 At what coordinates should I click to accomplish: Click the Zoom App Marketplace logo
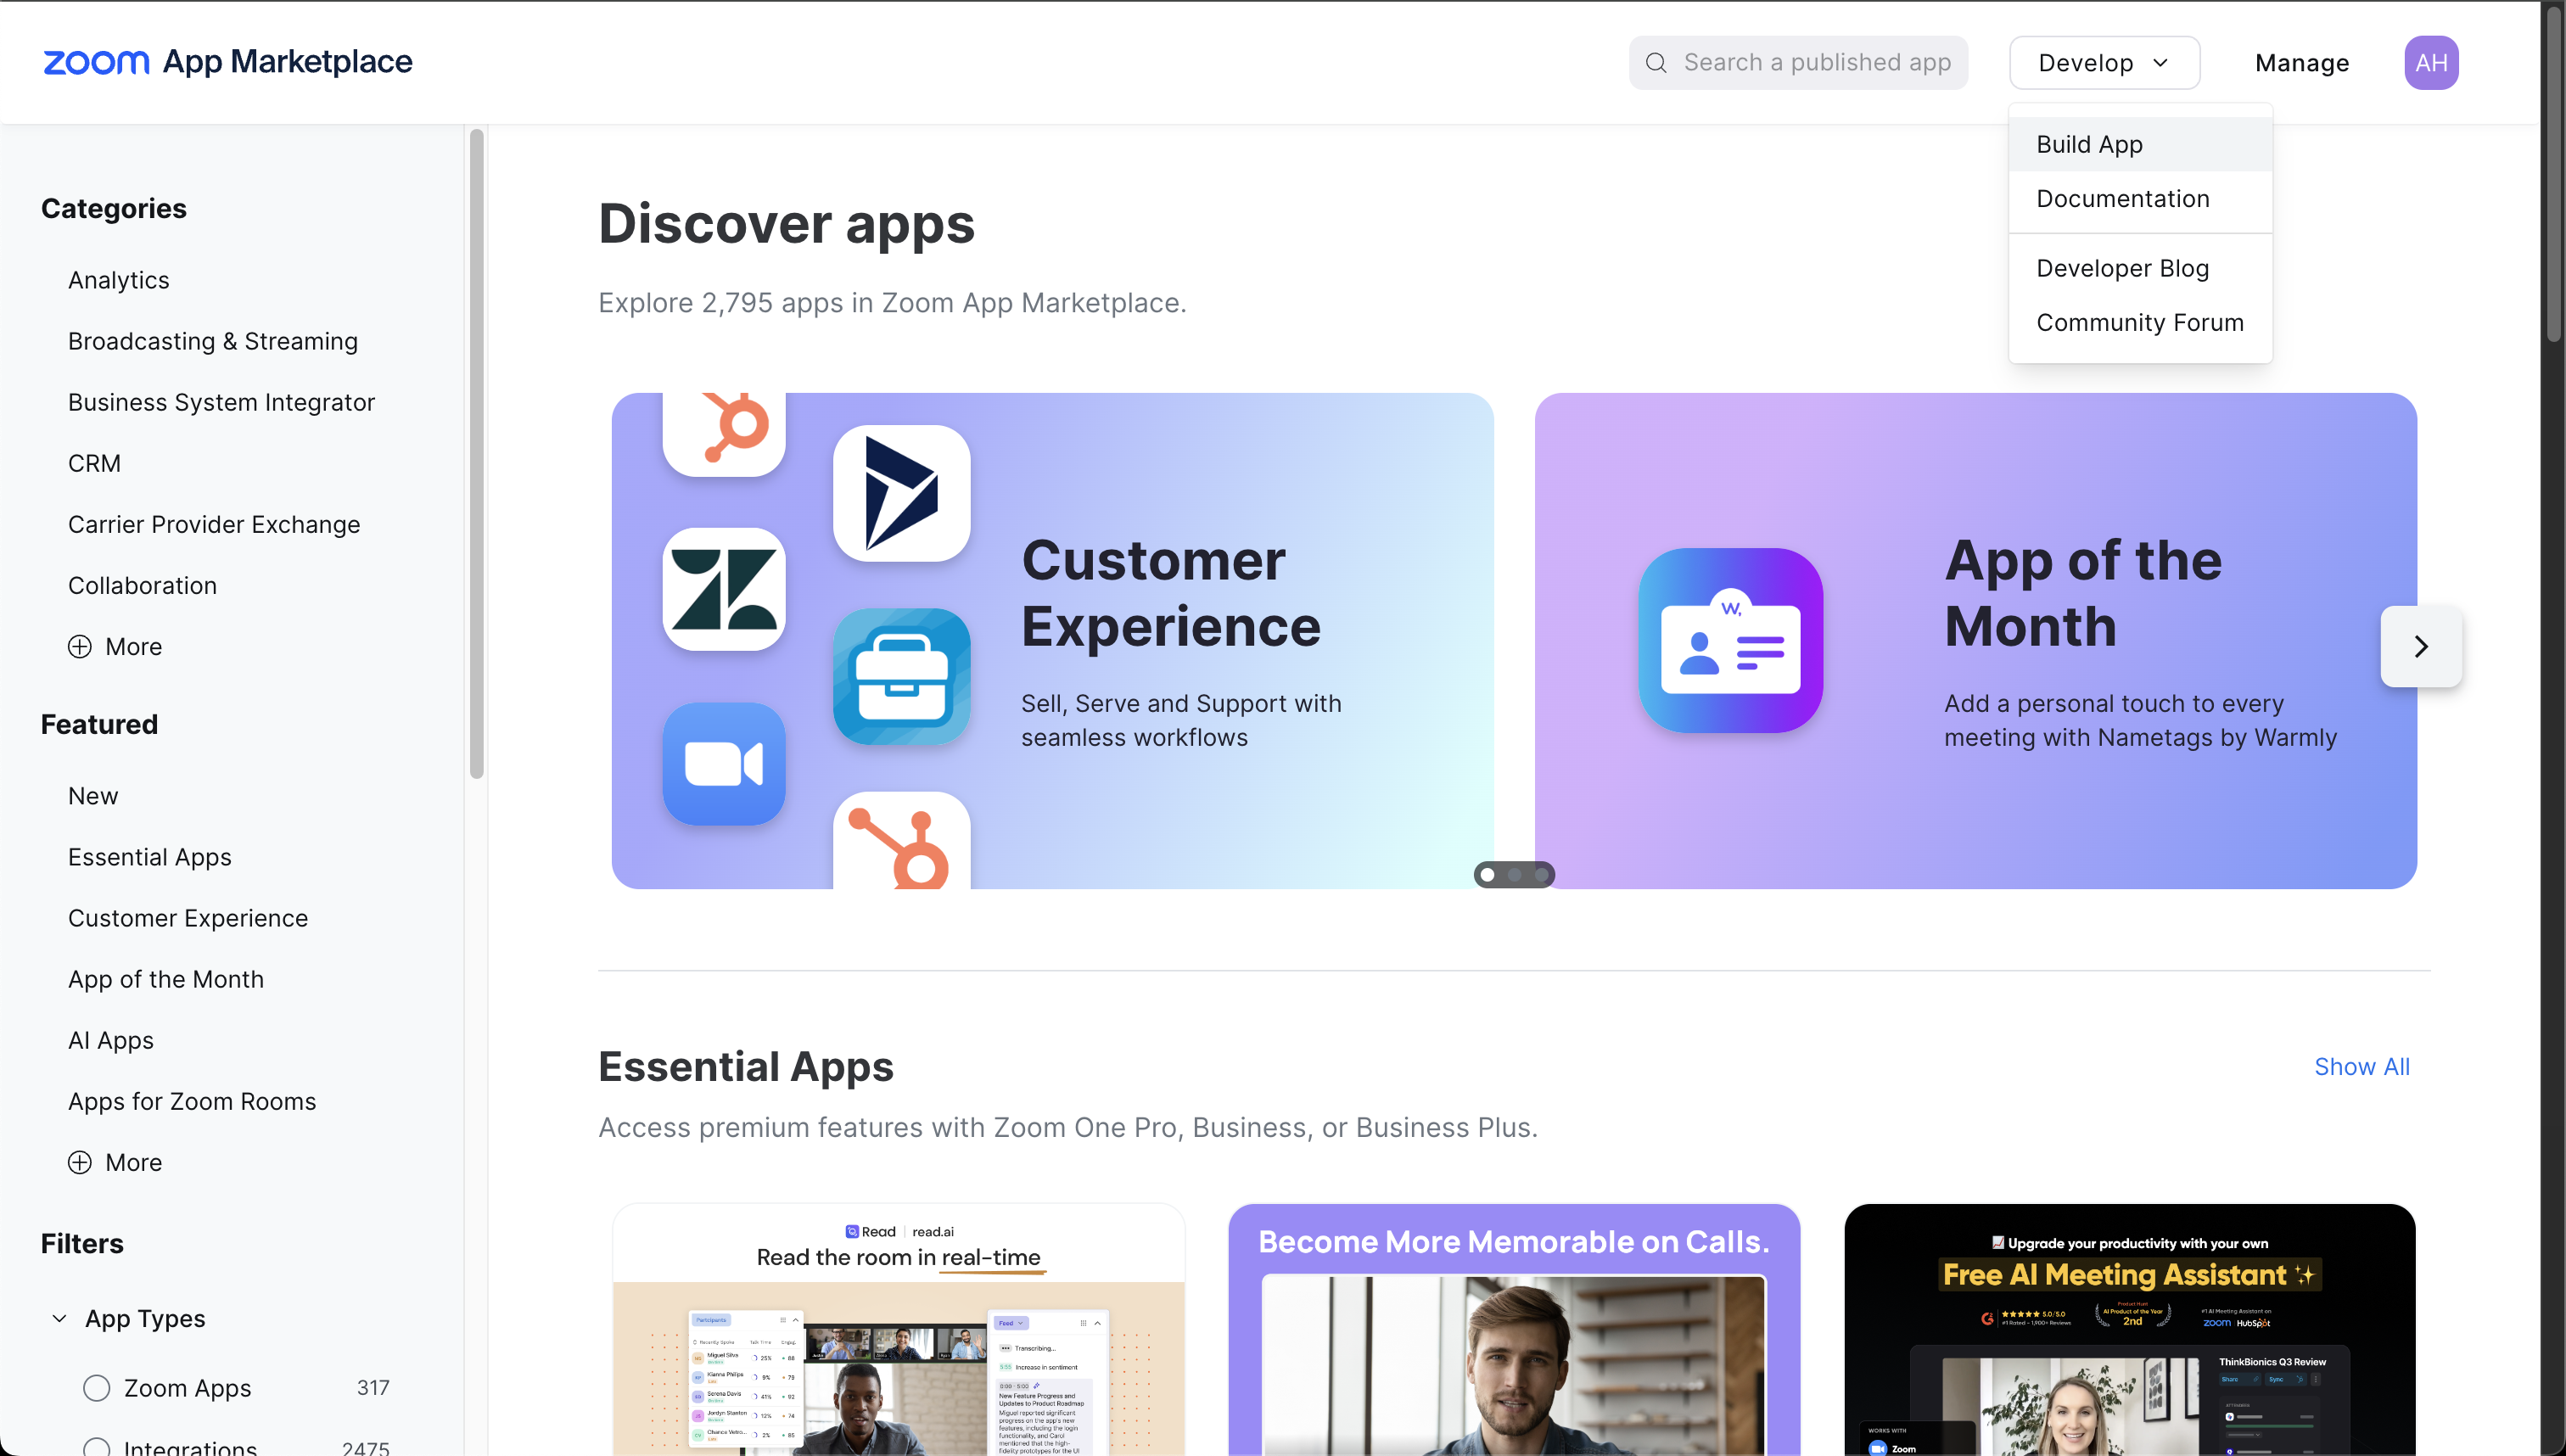227,62
